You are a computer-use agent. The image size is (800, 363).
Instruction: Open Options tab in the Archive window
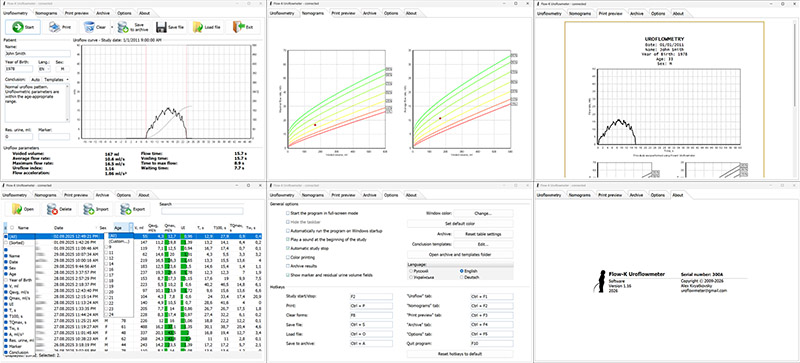[123, 195]
